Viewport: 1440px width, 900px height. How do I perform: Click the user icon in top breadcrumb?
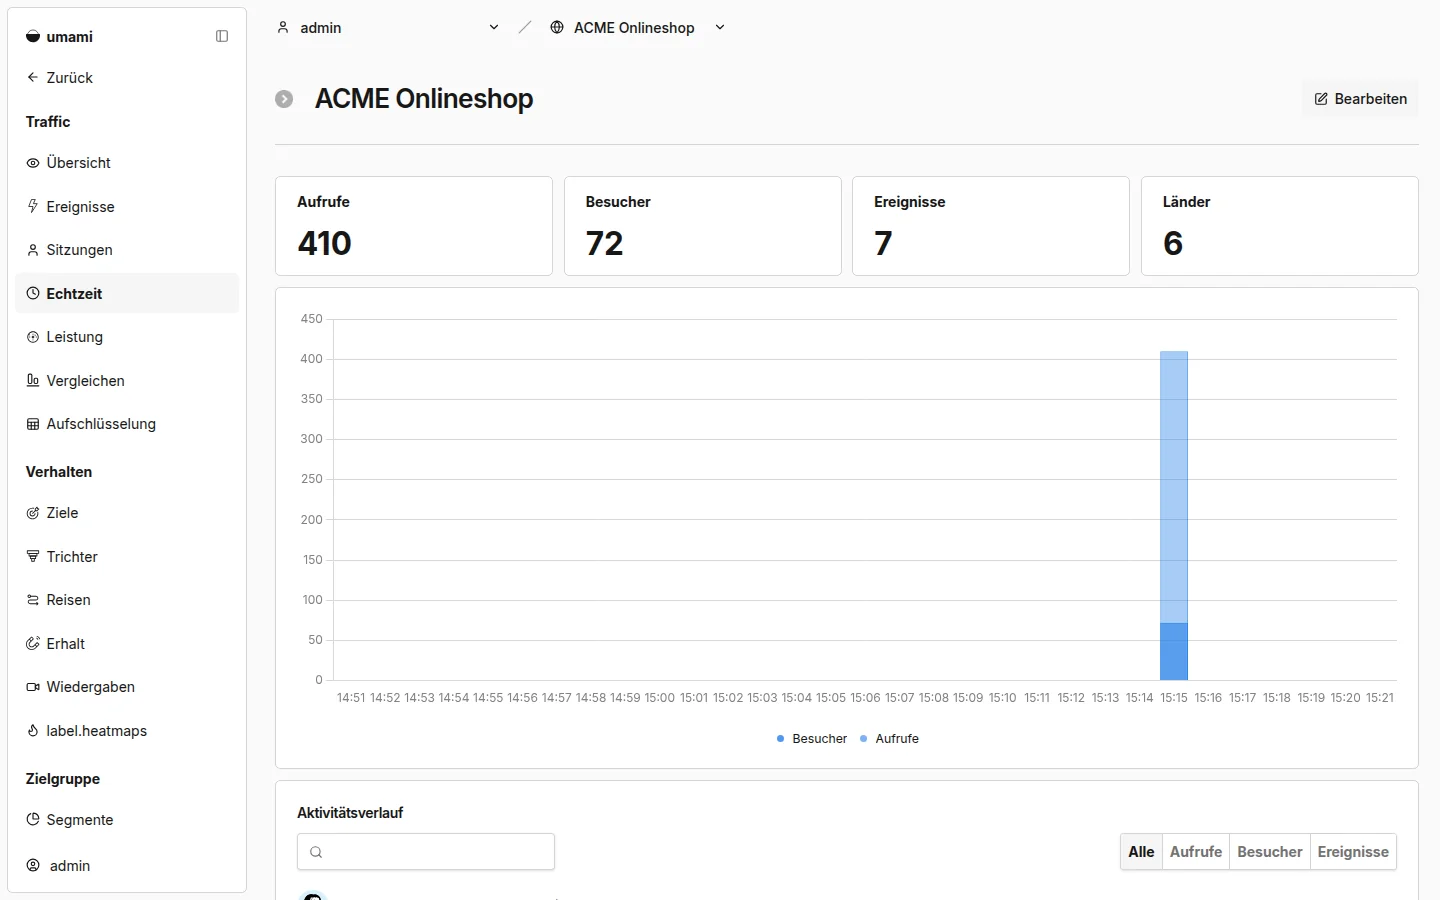click(283, 27)
